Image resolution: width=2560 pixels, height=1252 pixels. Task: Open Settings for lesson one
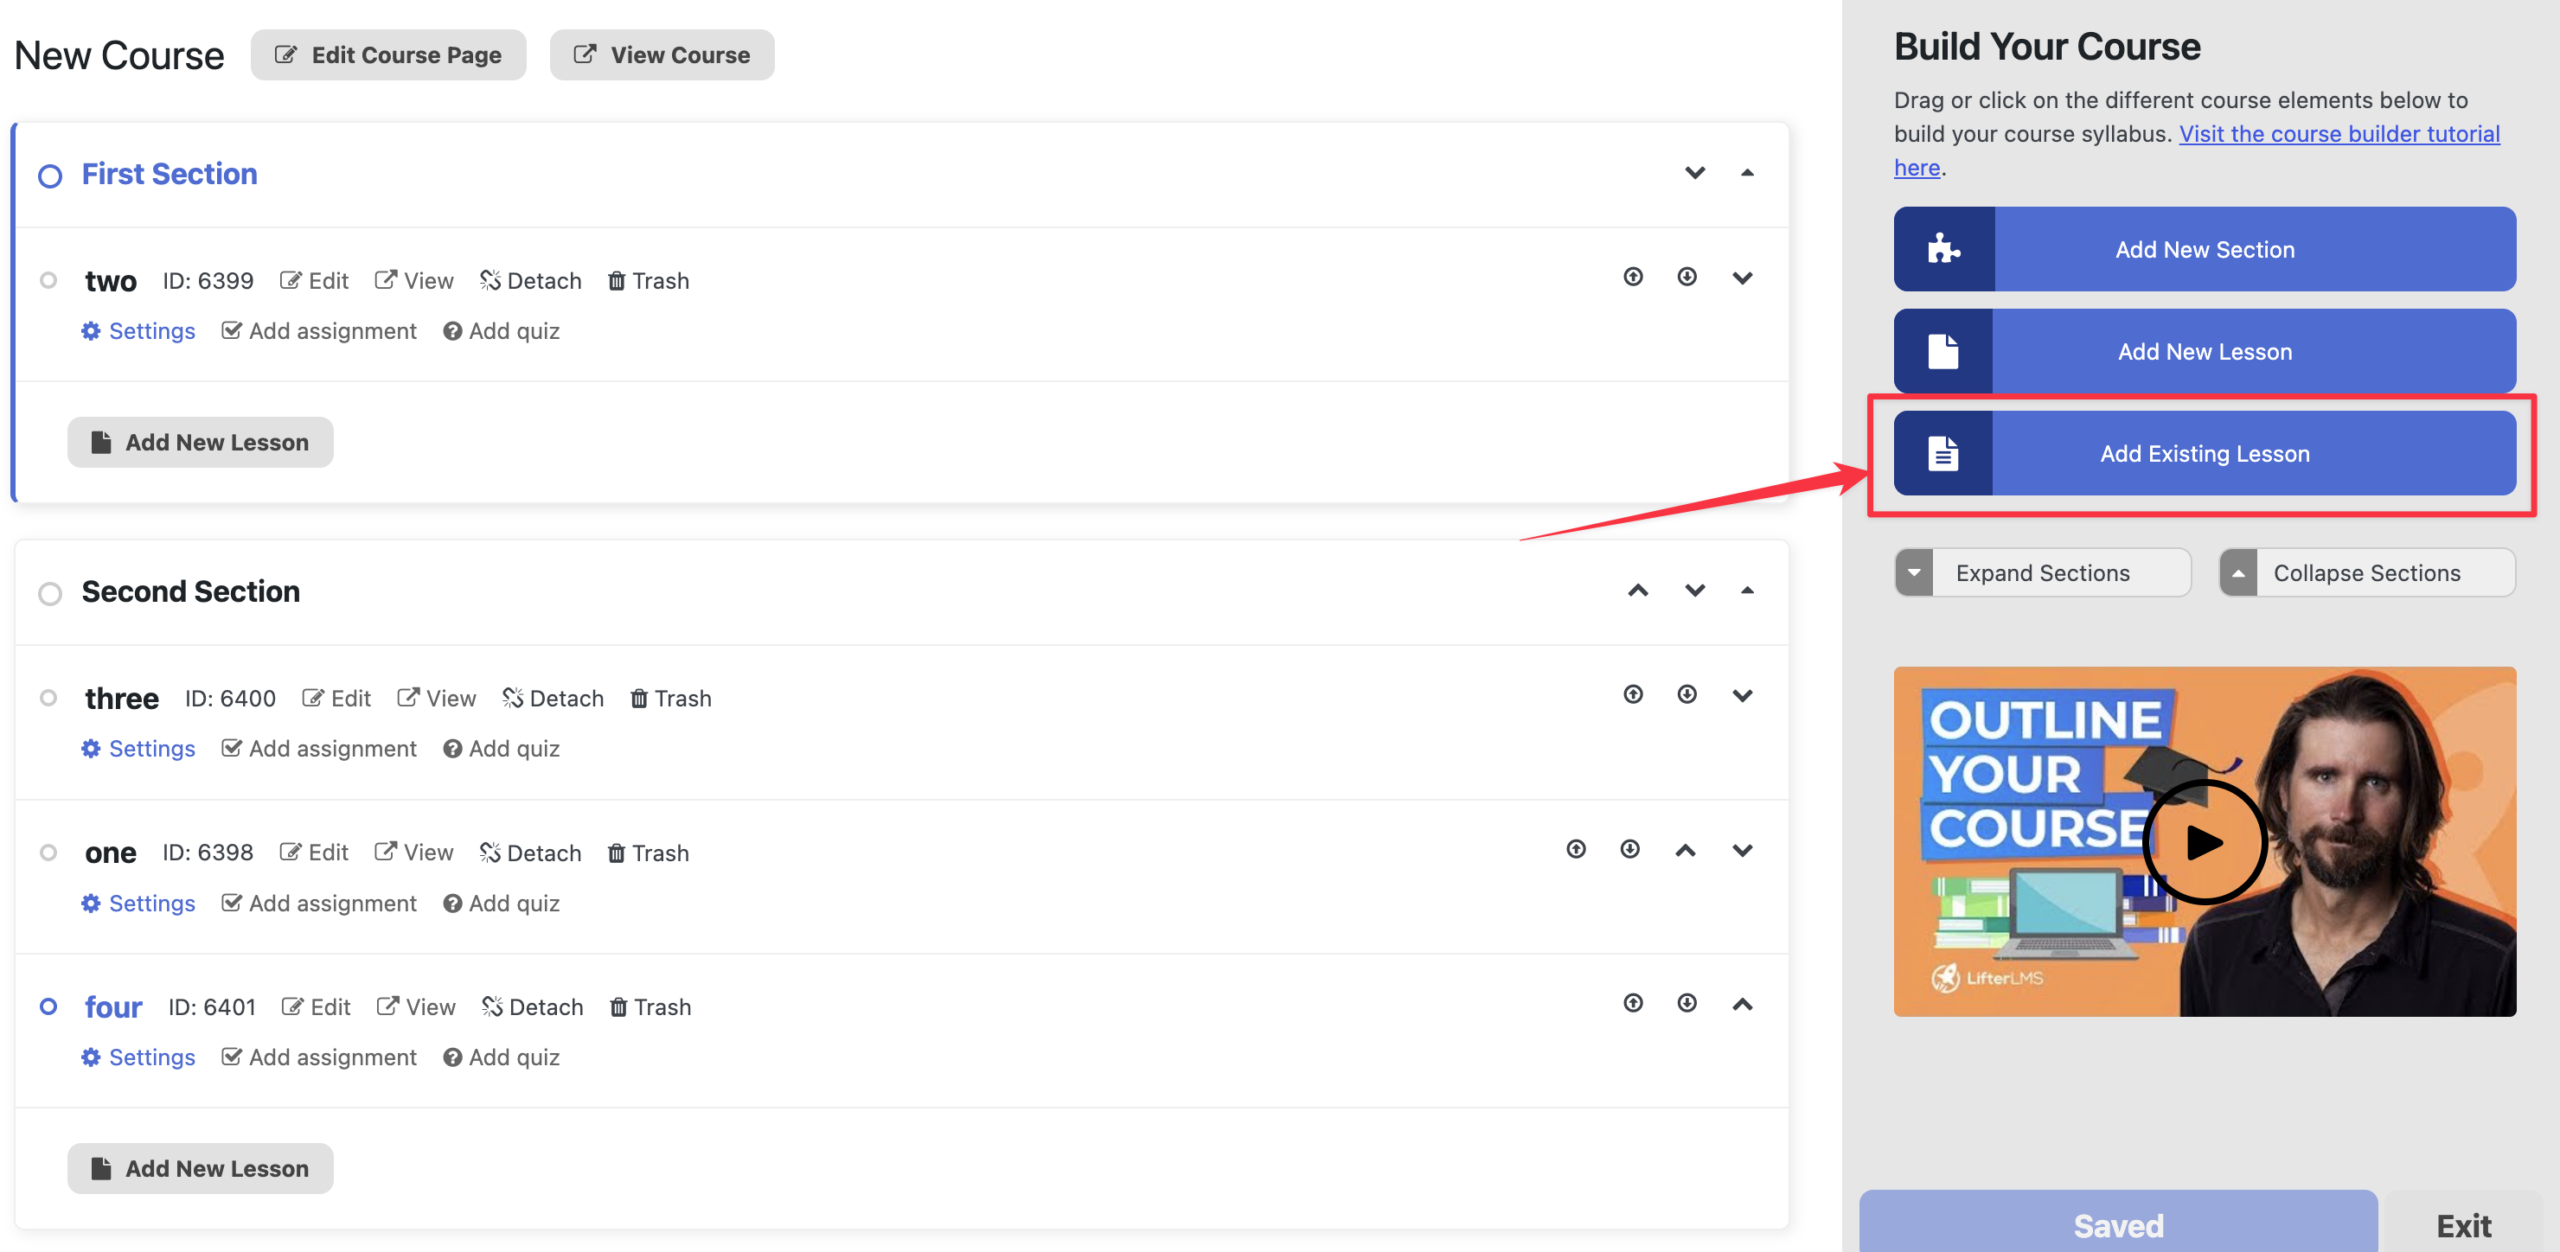(x=138, y=903)
